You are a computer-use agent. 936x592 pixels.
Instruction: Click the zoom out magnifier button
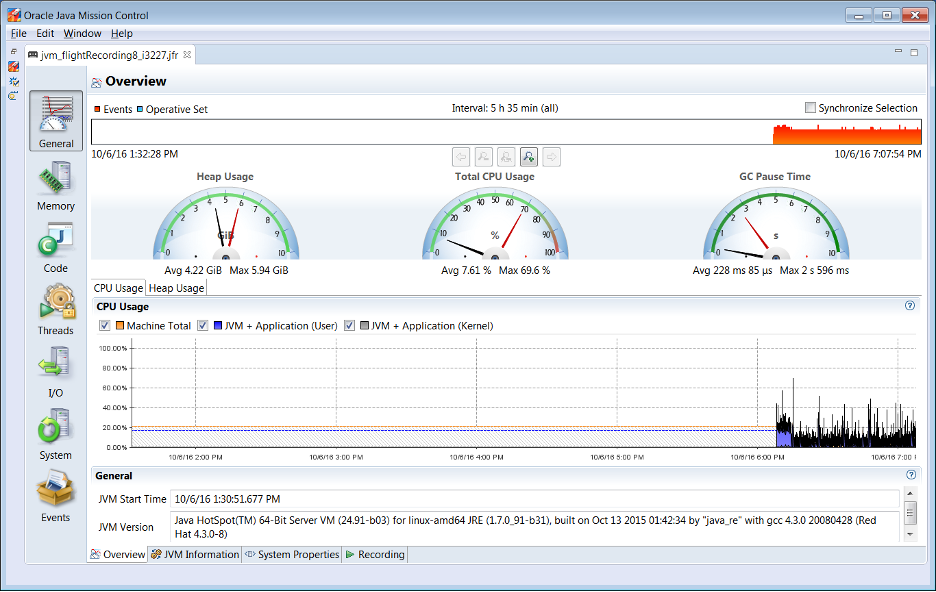tap(484, 157)
